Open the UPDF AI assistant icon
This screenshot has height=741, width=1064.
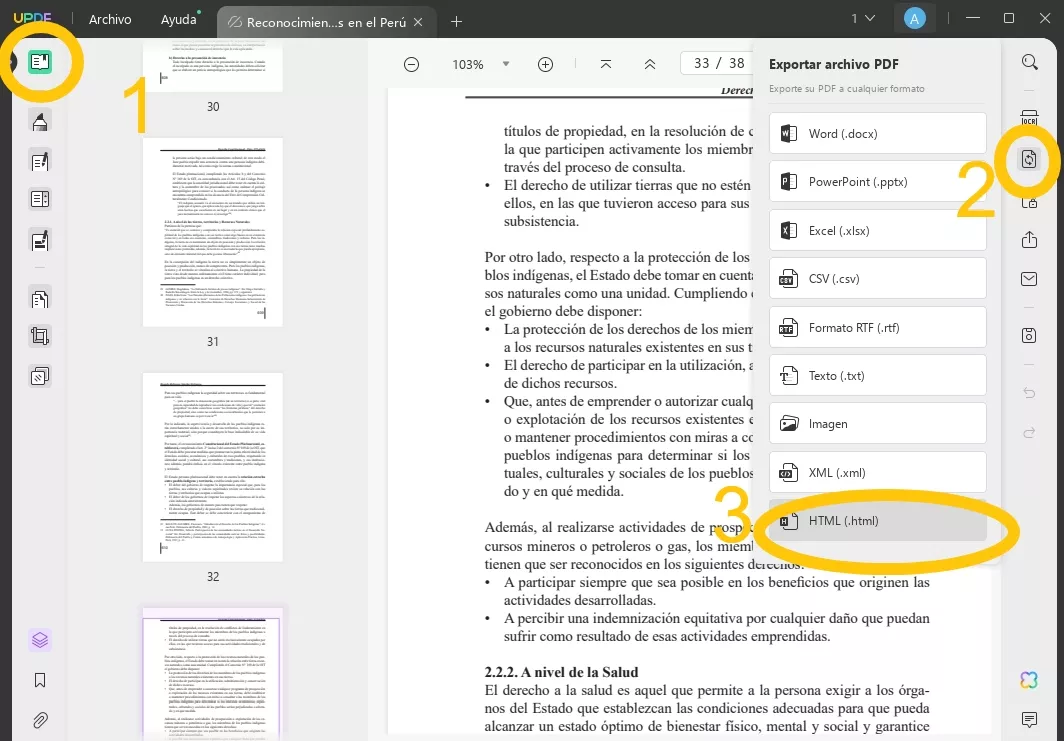tap(1029, 679)
